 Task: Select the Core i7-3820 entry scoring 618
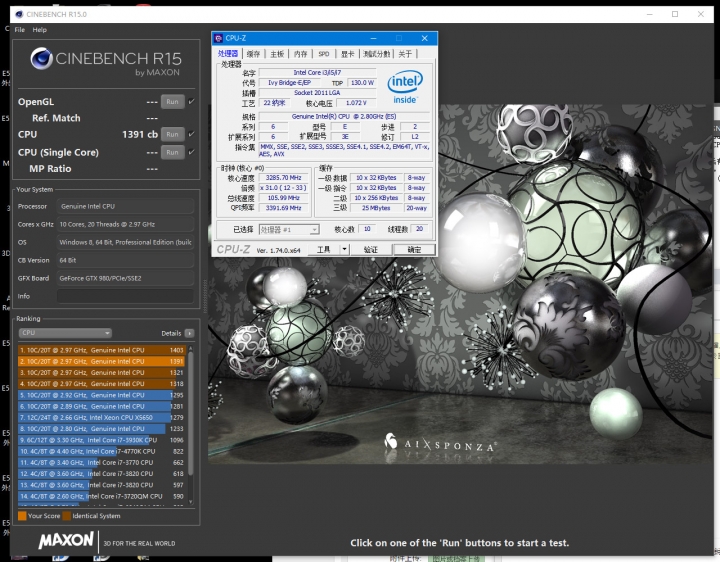click(101, 474)
